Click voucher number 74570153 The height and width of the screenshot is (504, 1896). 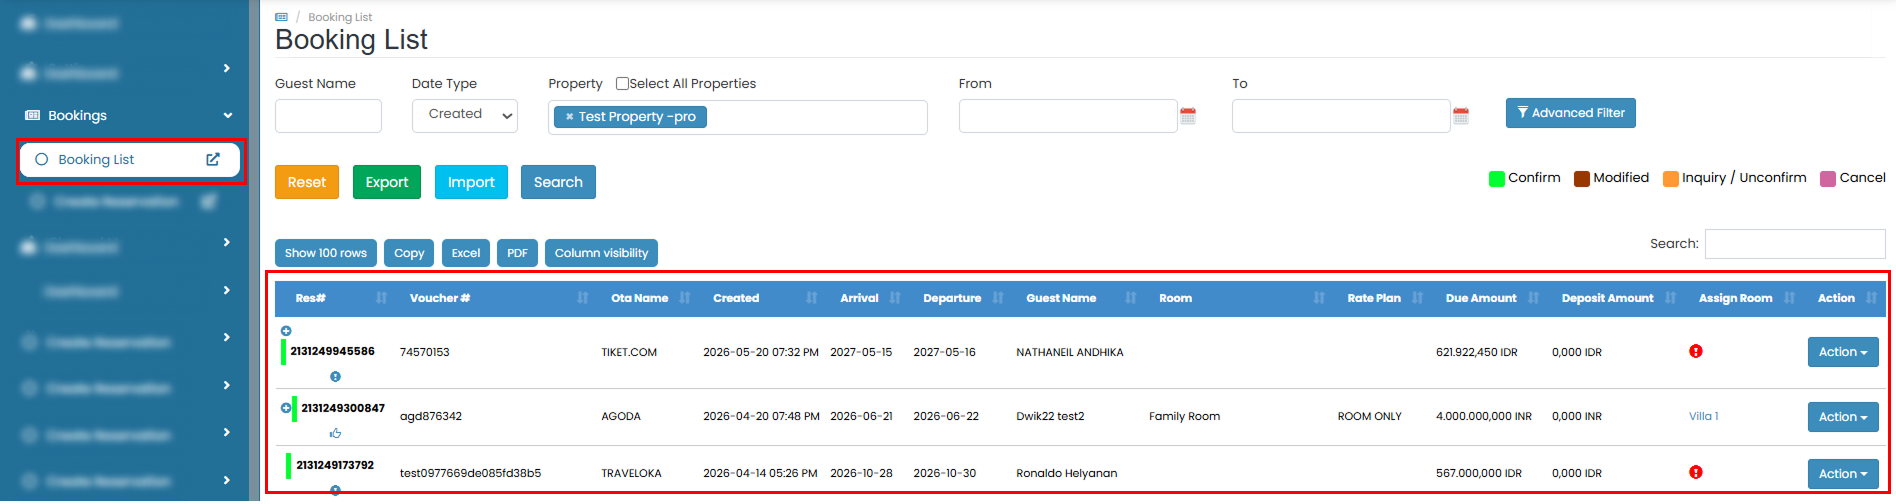[x=425, y=352]
